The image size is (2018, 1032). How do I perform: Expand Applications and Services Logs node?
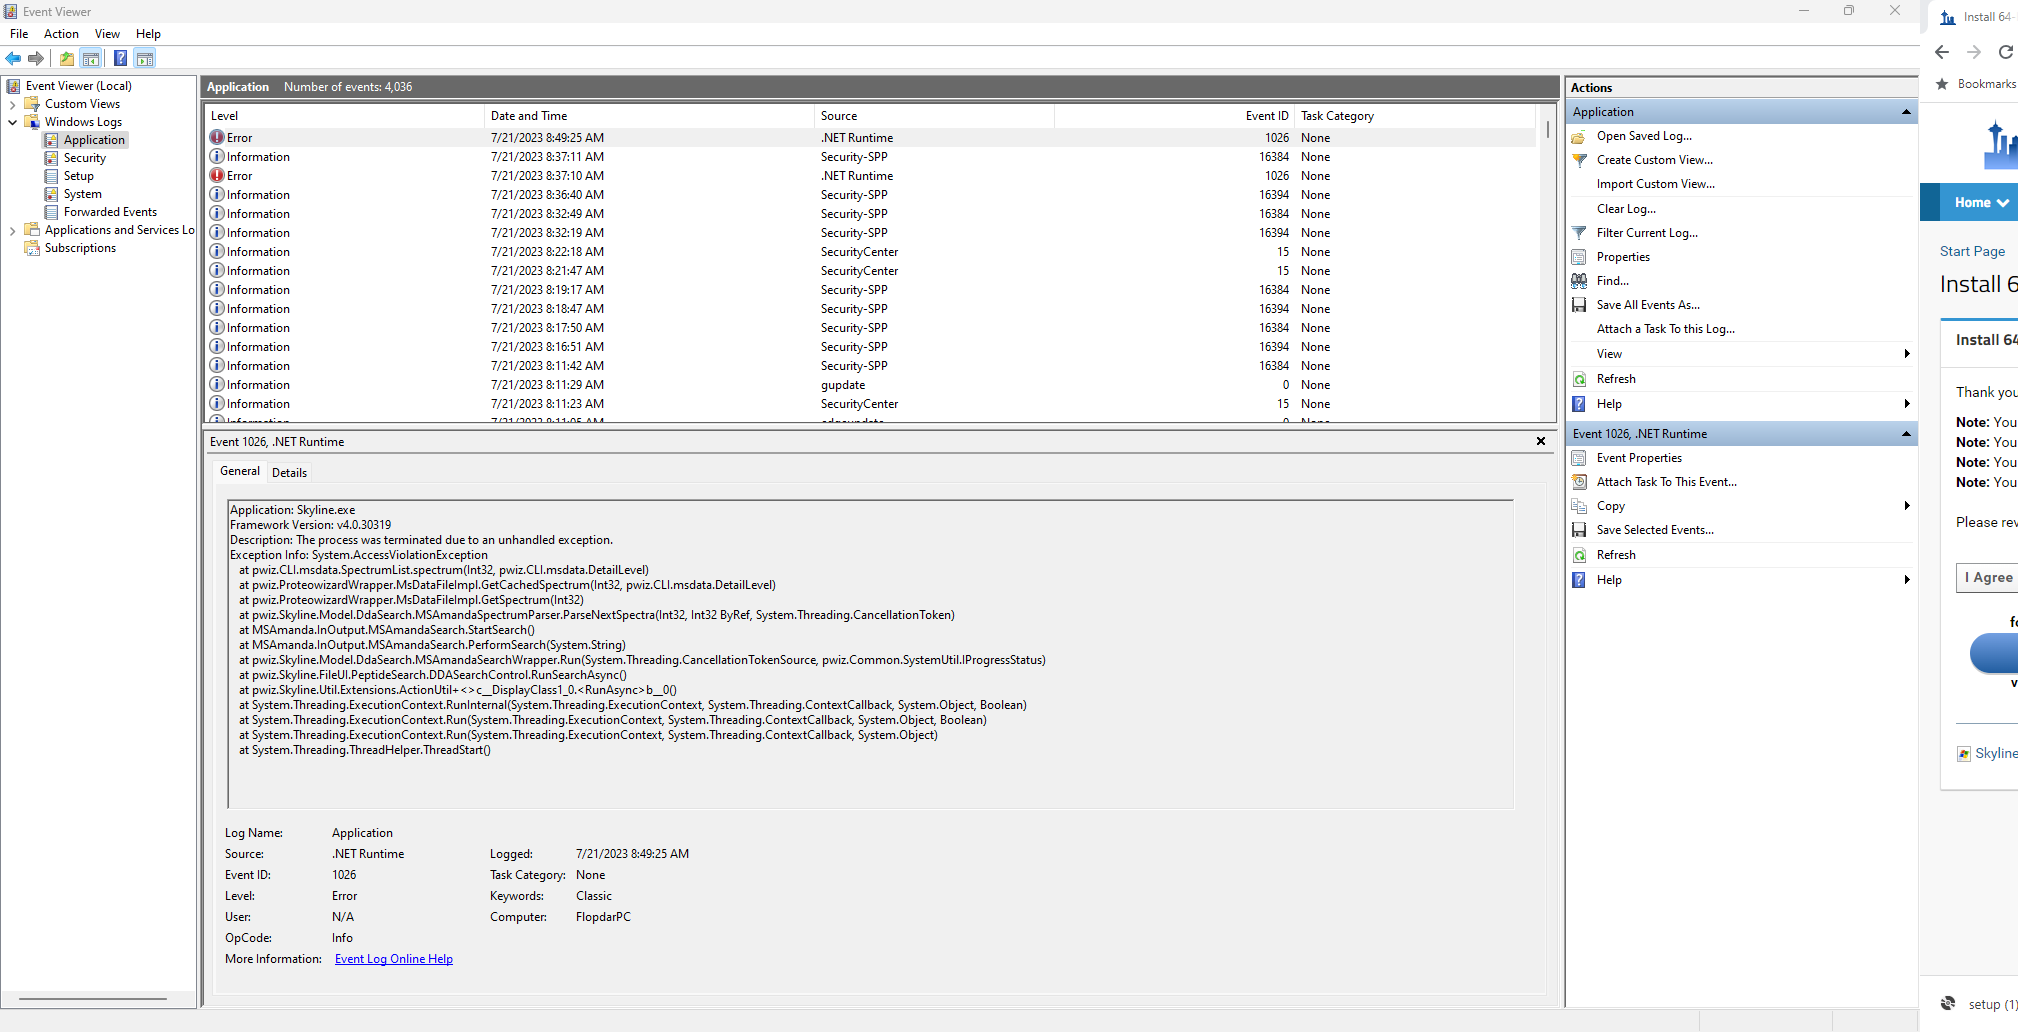(12, 230)
